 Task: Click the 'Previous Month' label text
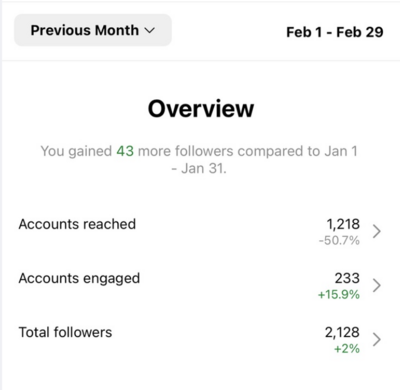coord(85,30)
